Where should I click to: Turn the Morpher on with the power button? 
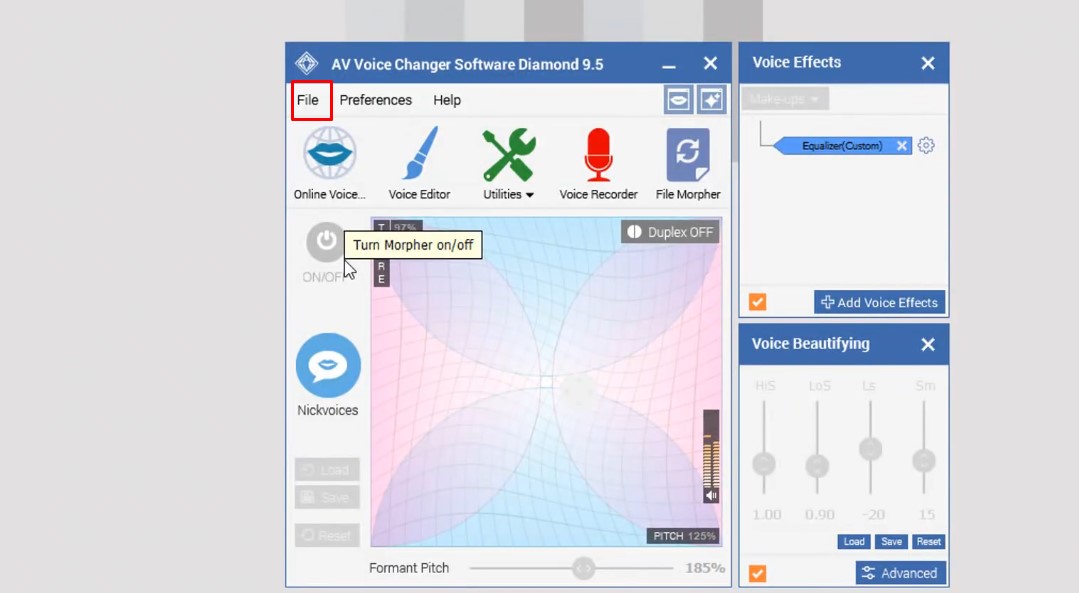tap(327, 243)
